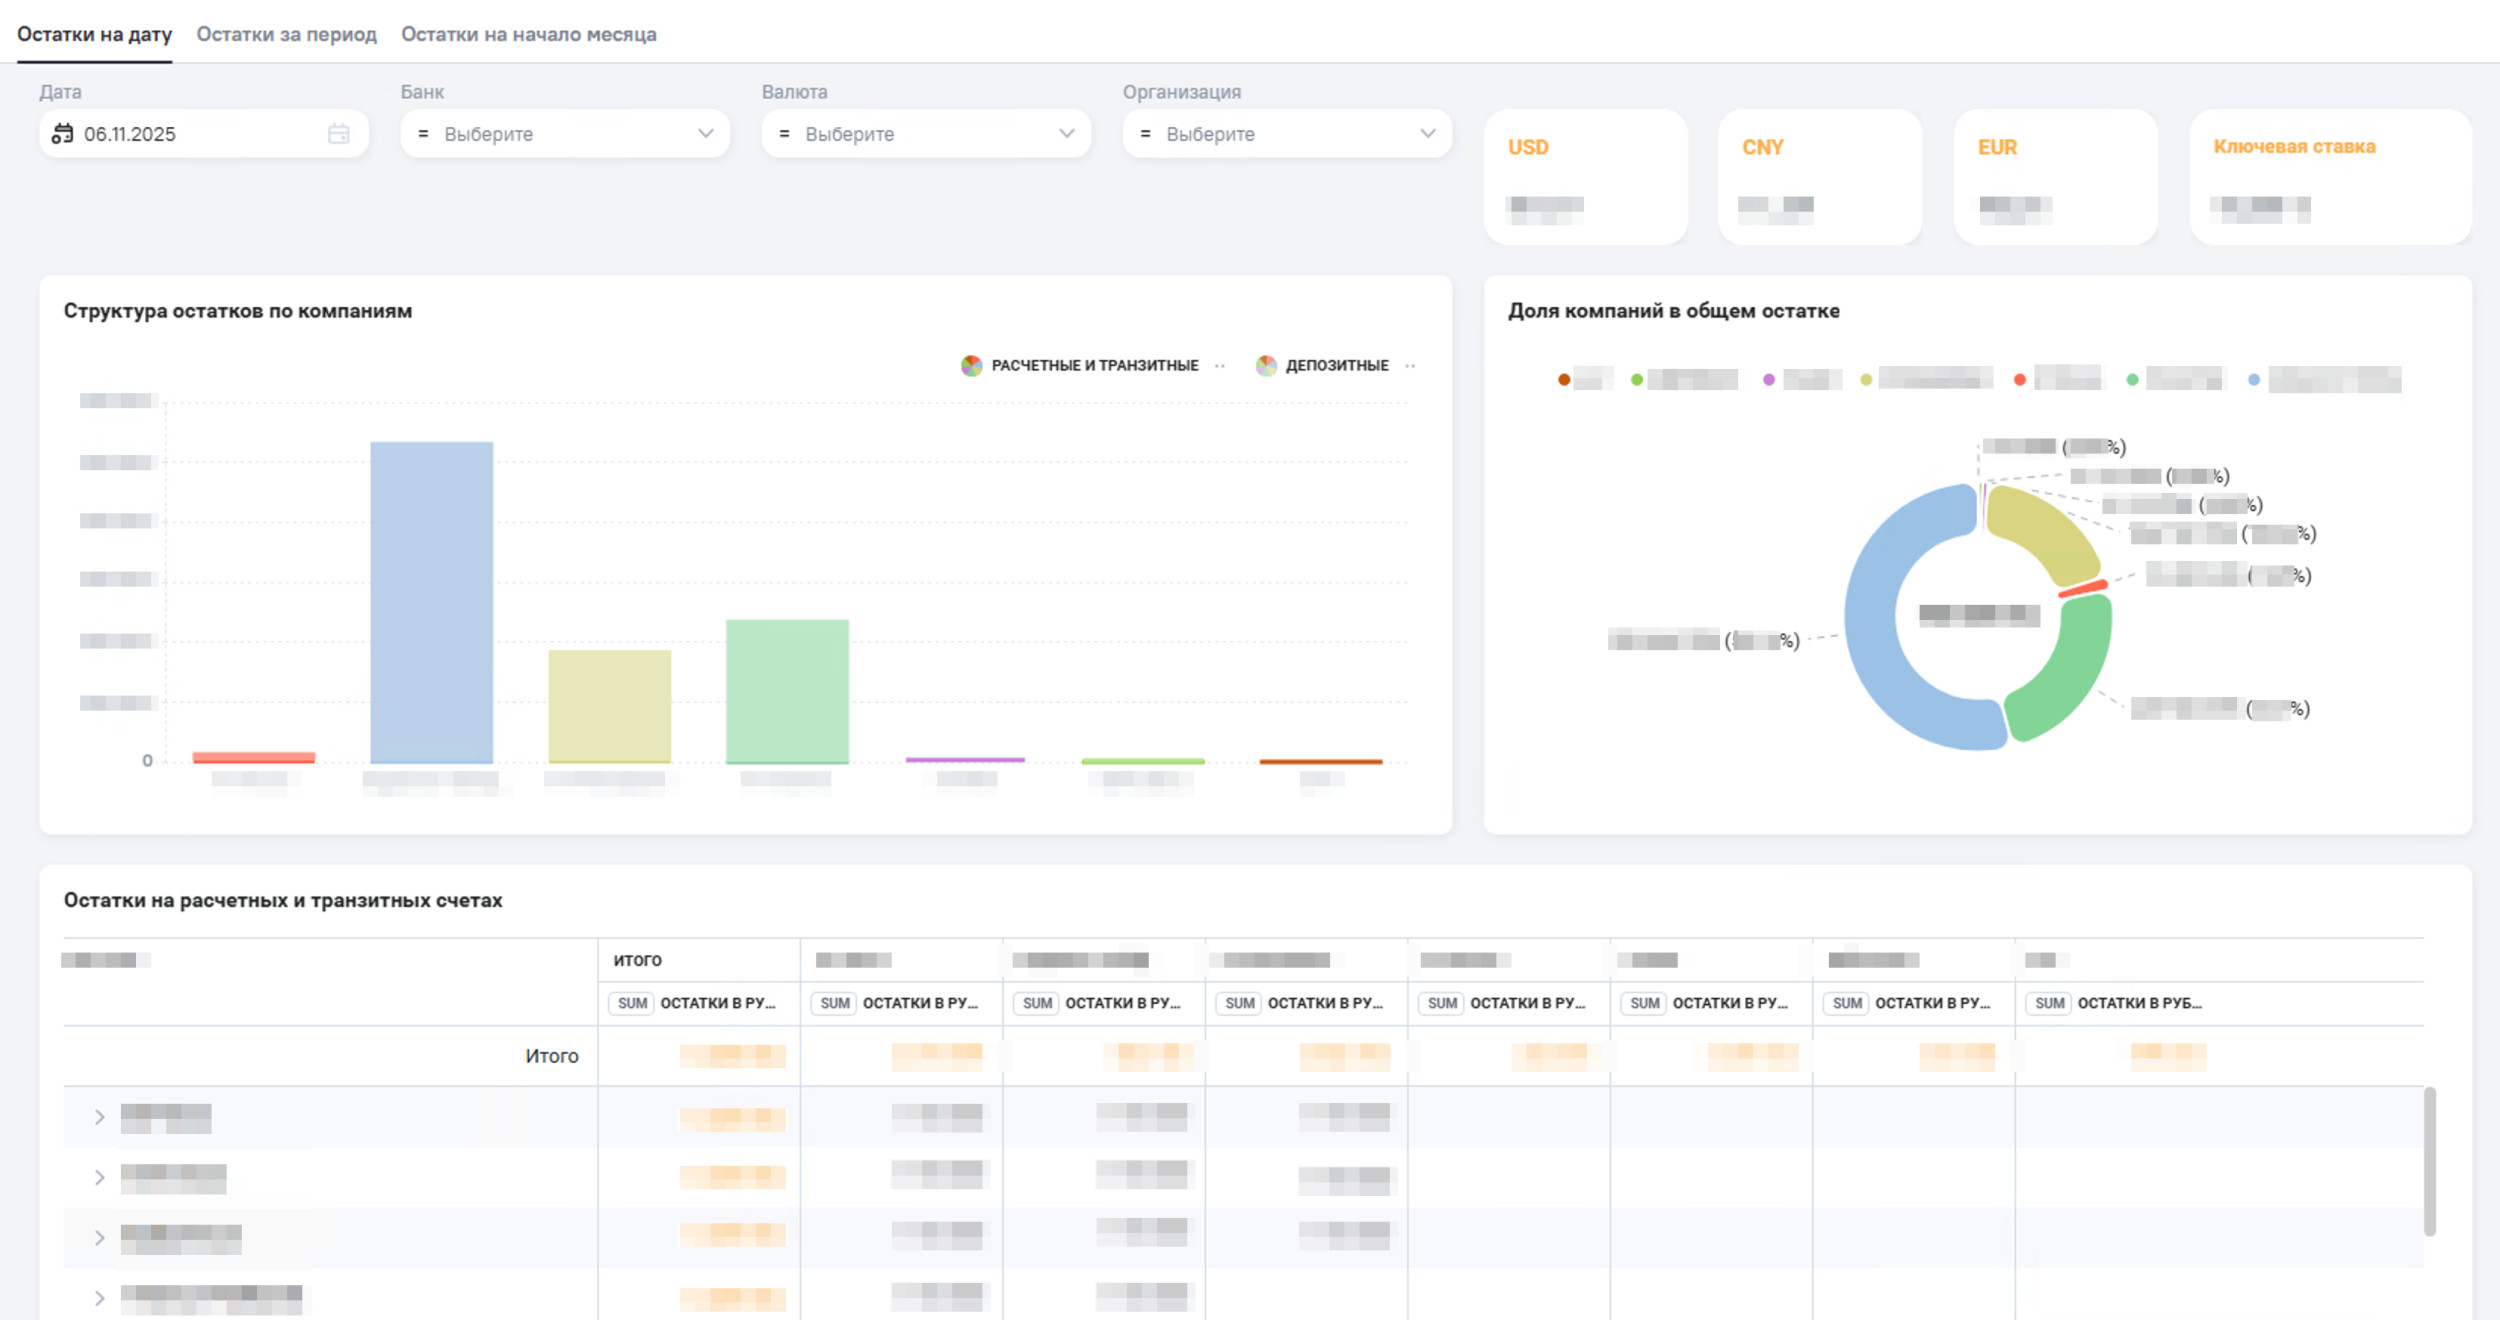Click the tall blue bar in the chart
Viewport: 2500px width, 1320px height.
coord(431,600)
